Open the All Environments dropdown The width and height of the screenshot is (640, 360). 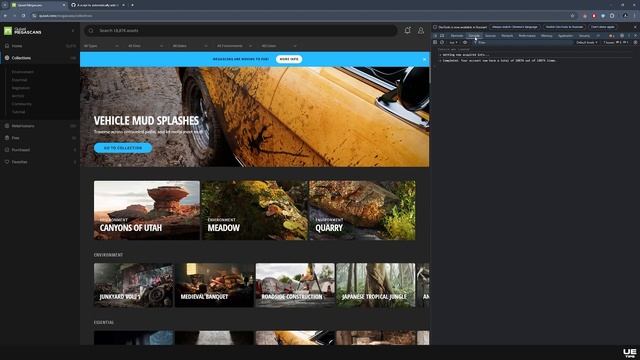[234, 46]
